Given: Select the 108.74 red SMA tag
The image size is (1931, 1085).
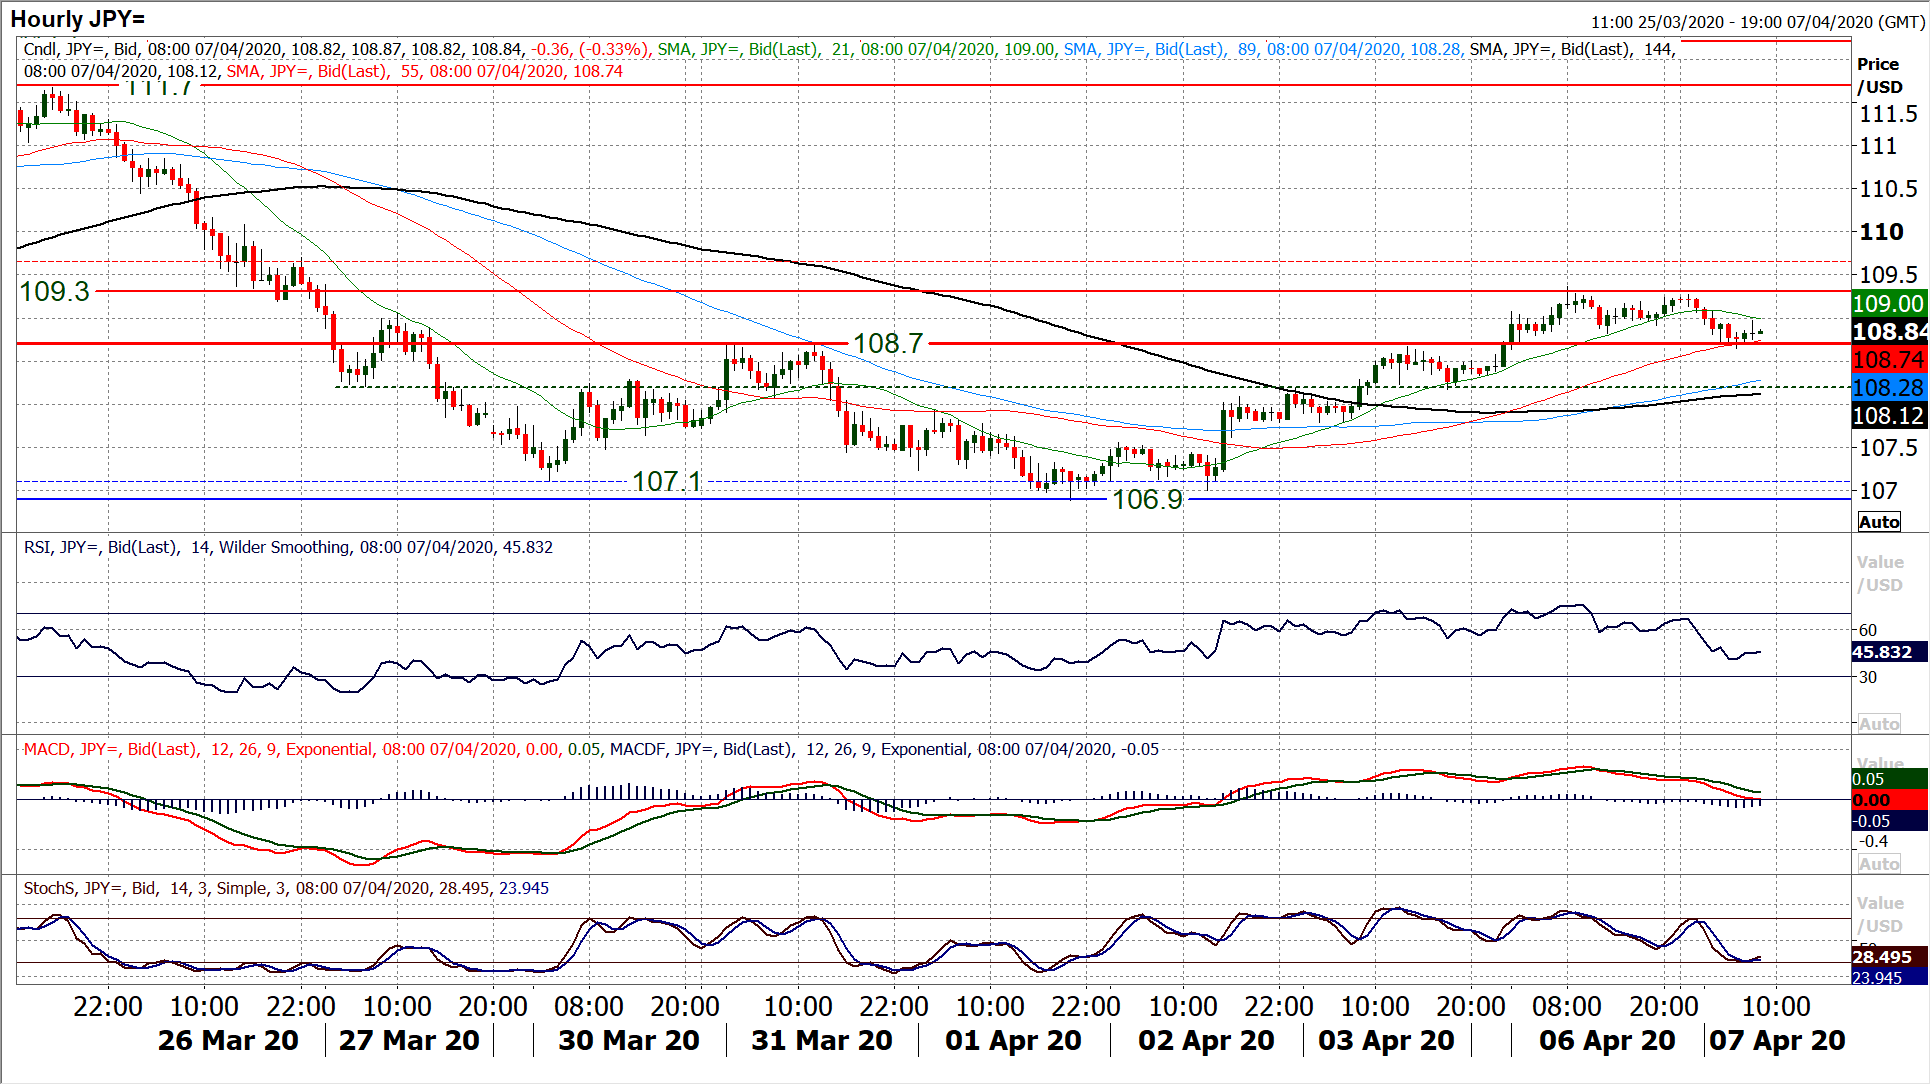Looking at the screenshot, I should pyautogui.click(x=1888, y=360).
